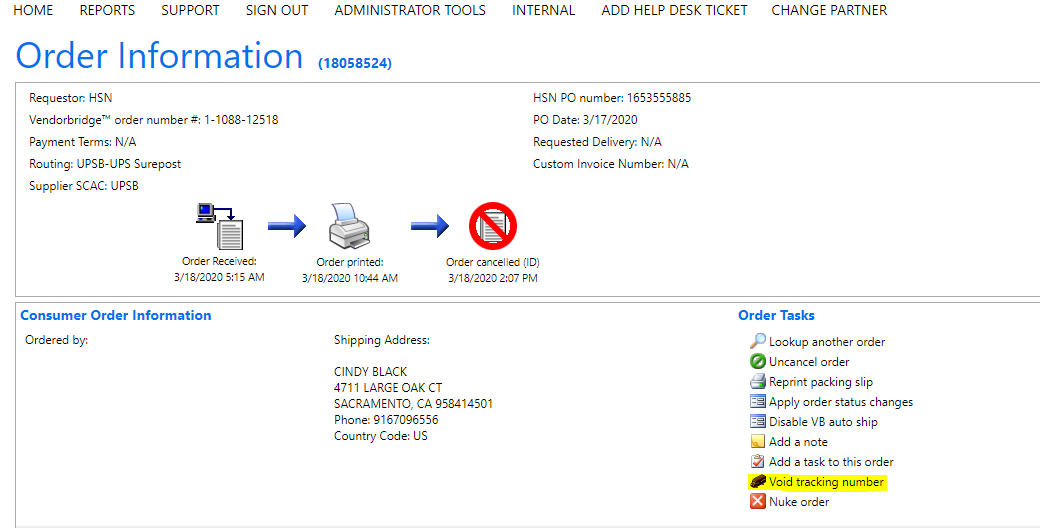Click the printer icon beside Reprint packing slip
This screenshot has height=528, width=1040.
757,381
